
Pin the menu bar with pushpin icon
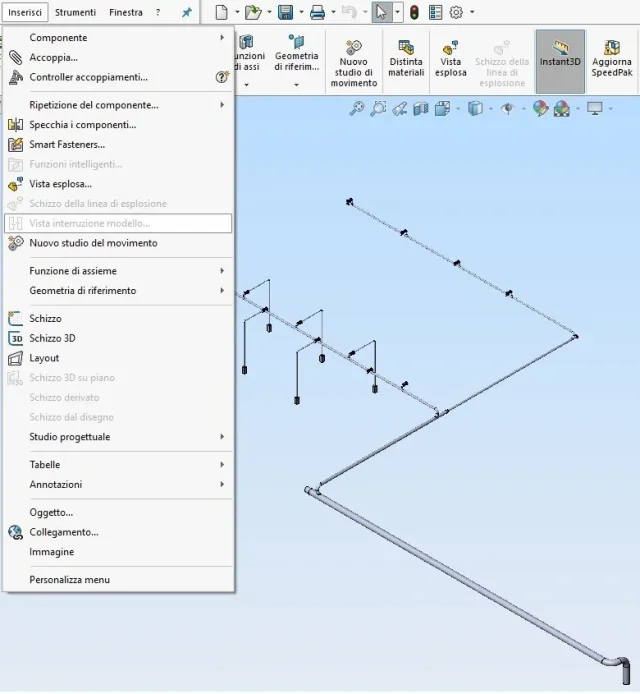187,12
